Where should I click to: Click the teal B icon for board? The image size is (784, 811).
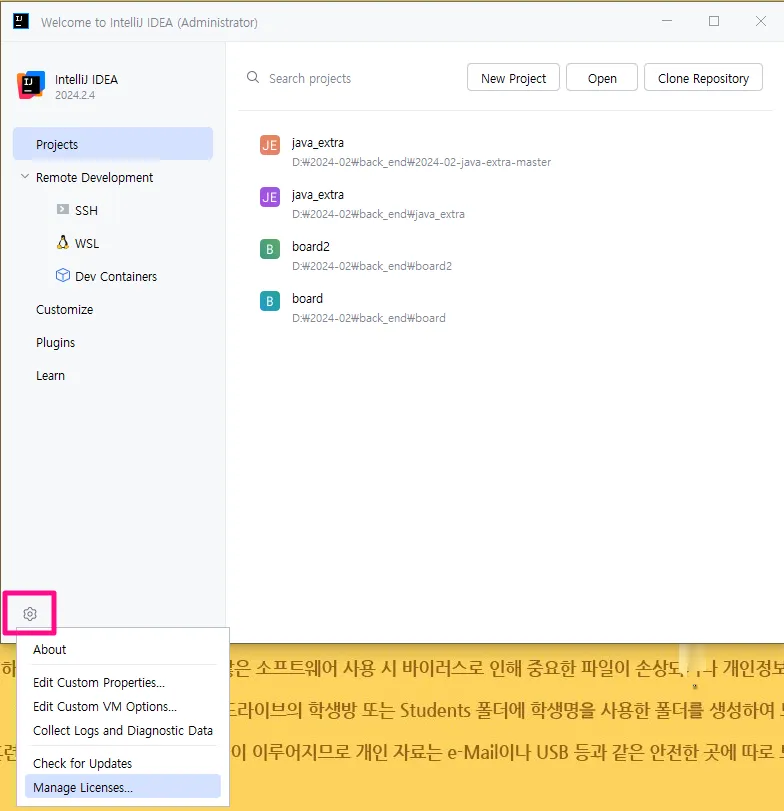tap(269, 301)
